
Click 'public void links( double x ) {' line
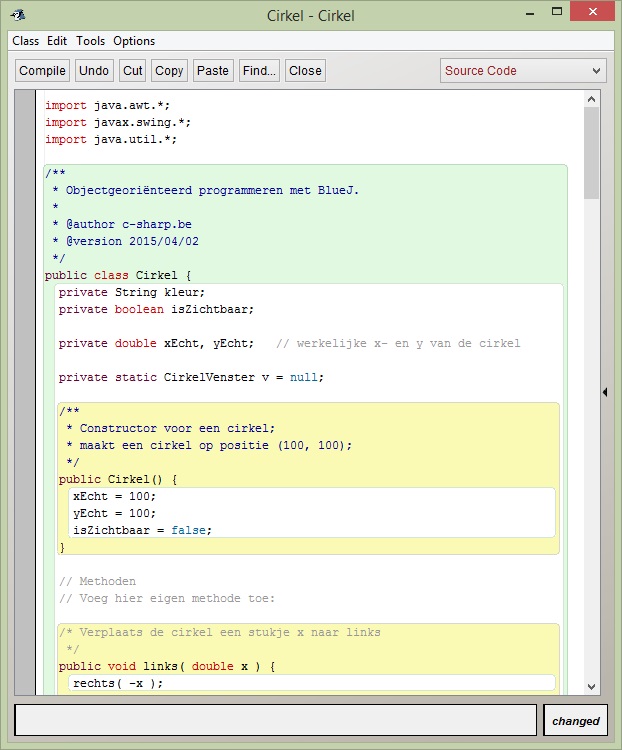[x=167, y=666]
